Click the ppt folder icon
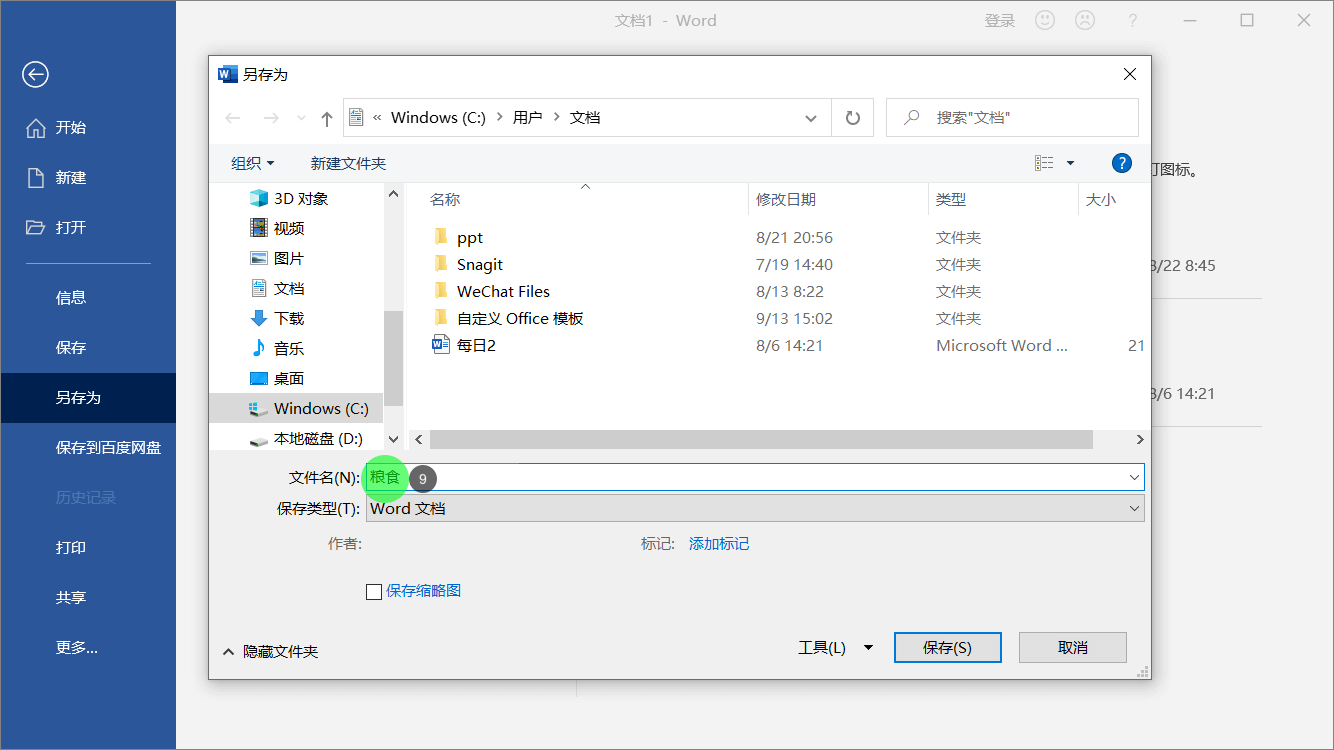 pos(441,237)
